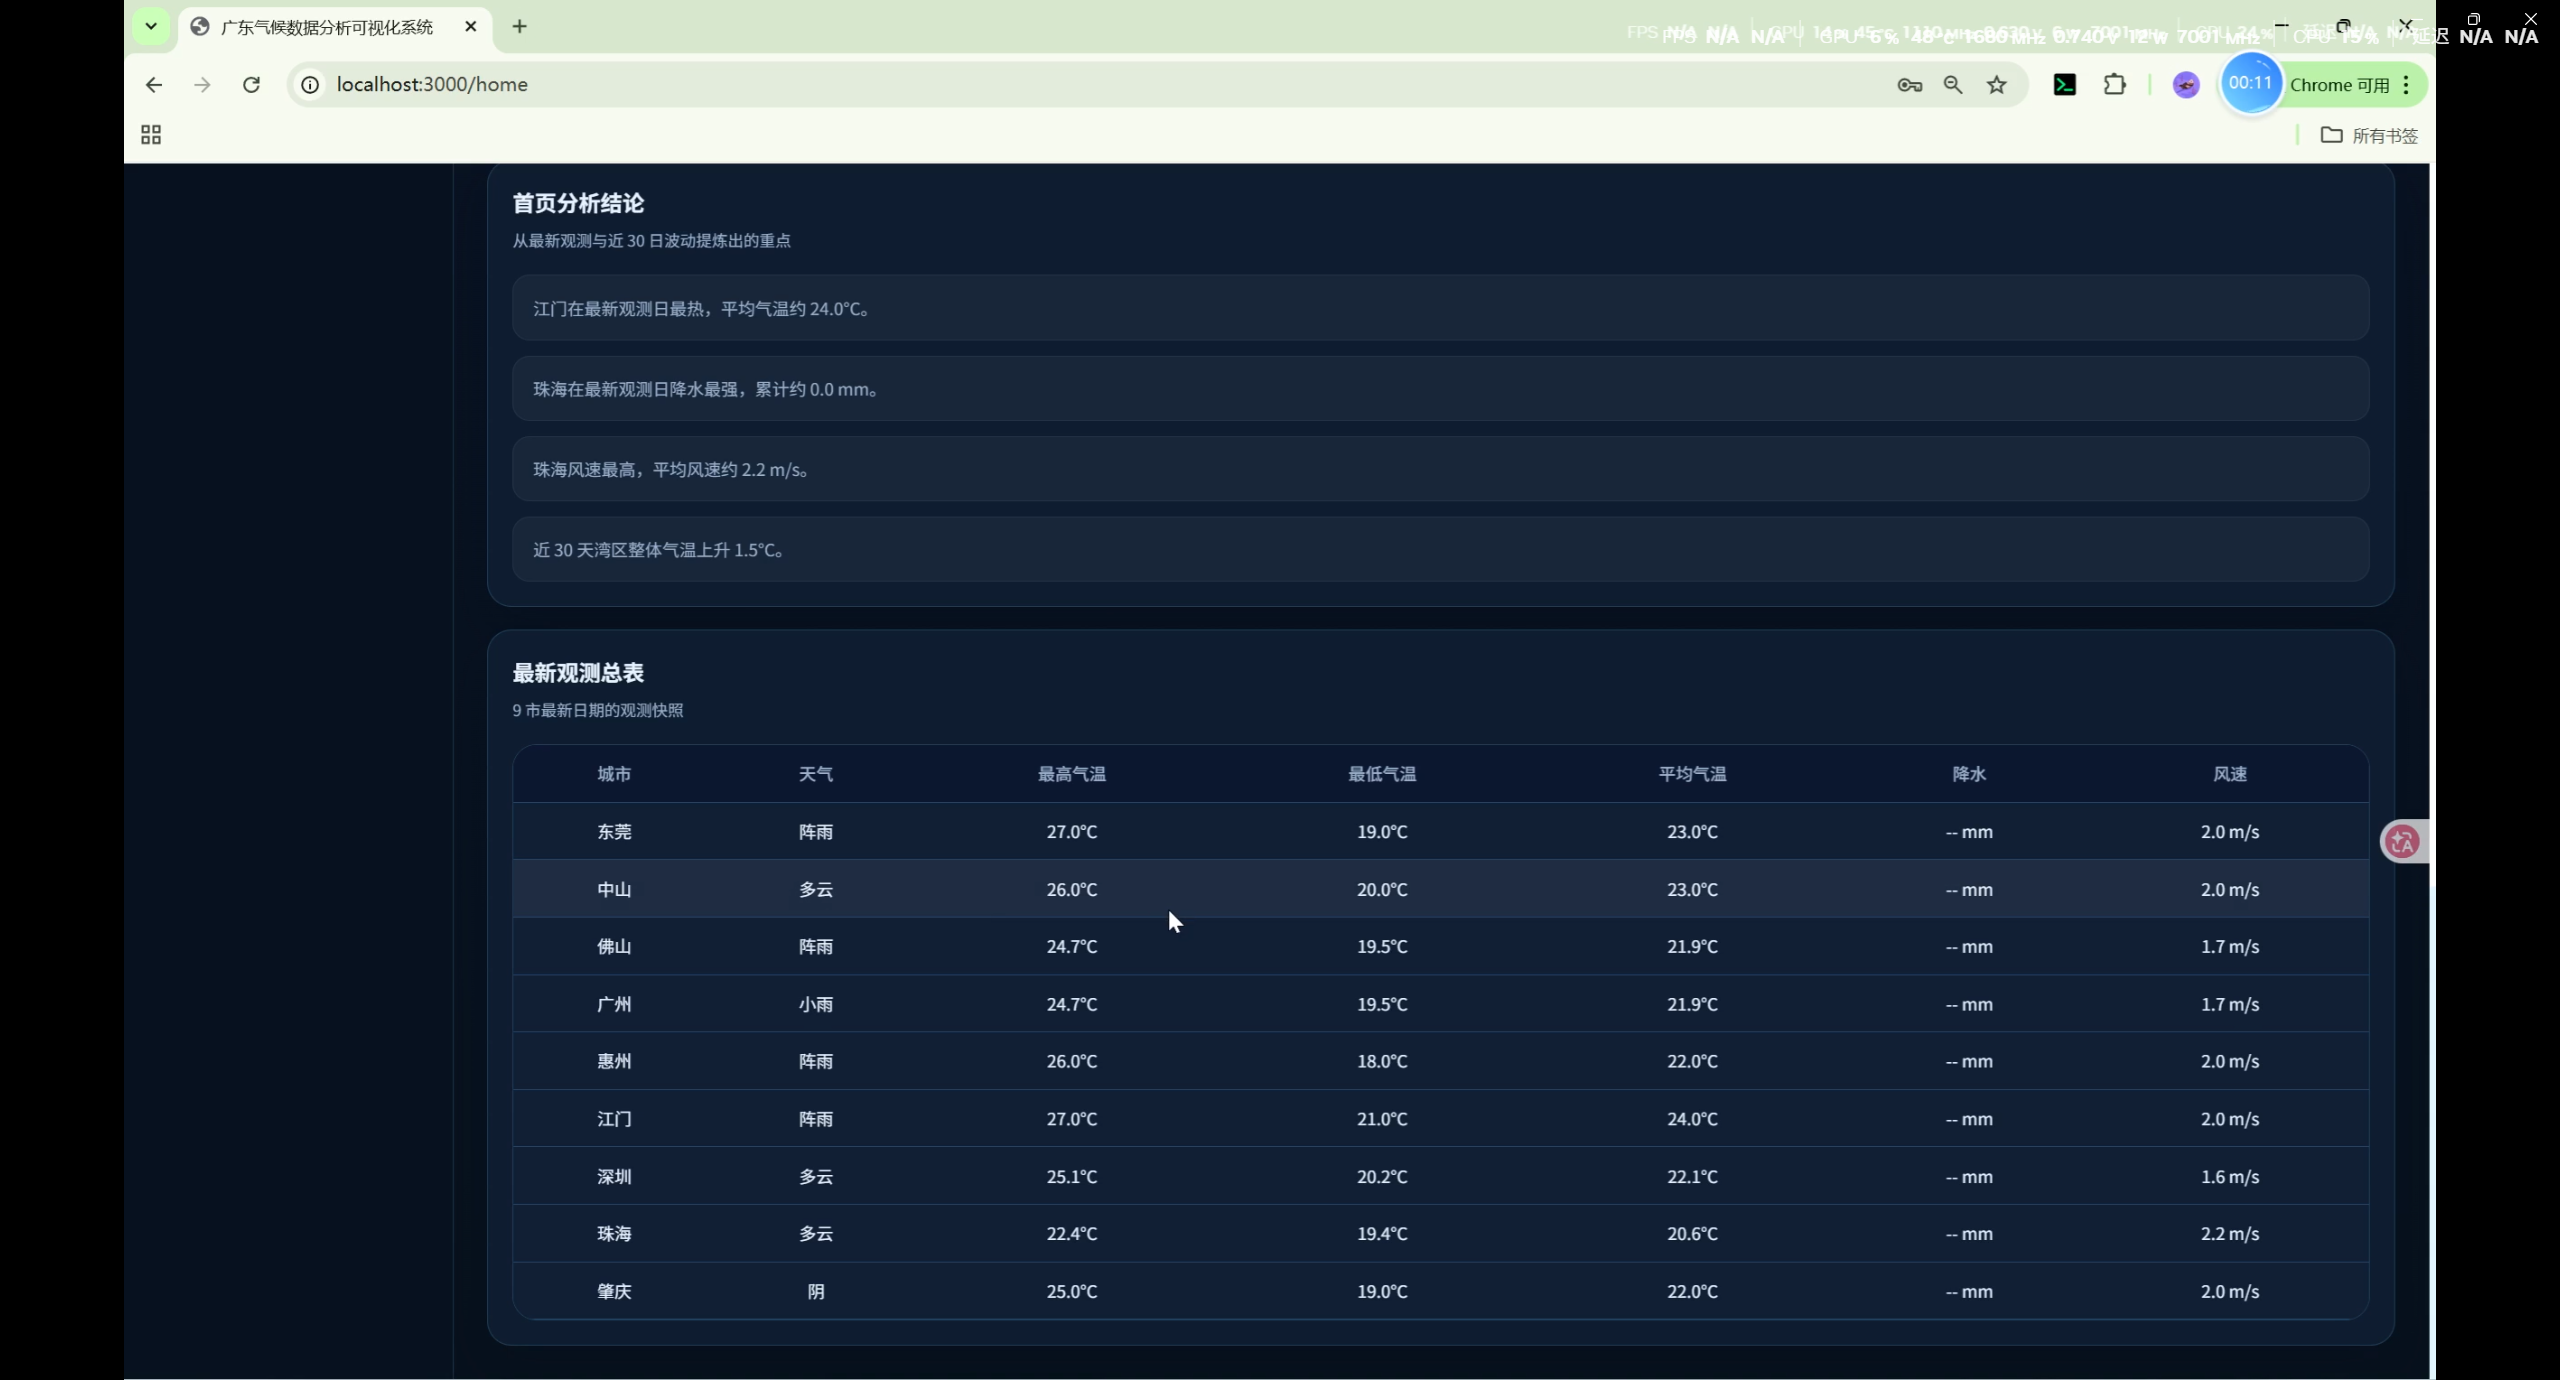Open the 所有书签 bookmarks folder
2560x1380 pixels.
2369,135
